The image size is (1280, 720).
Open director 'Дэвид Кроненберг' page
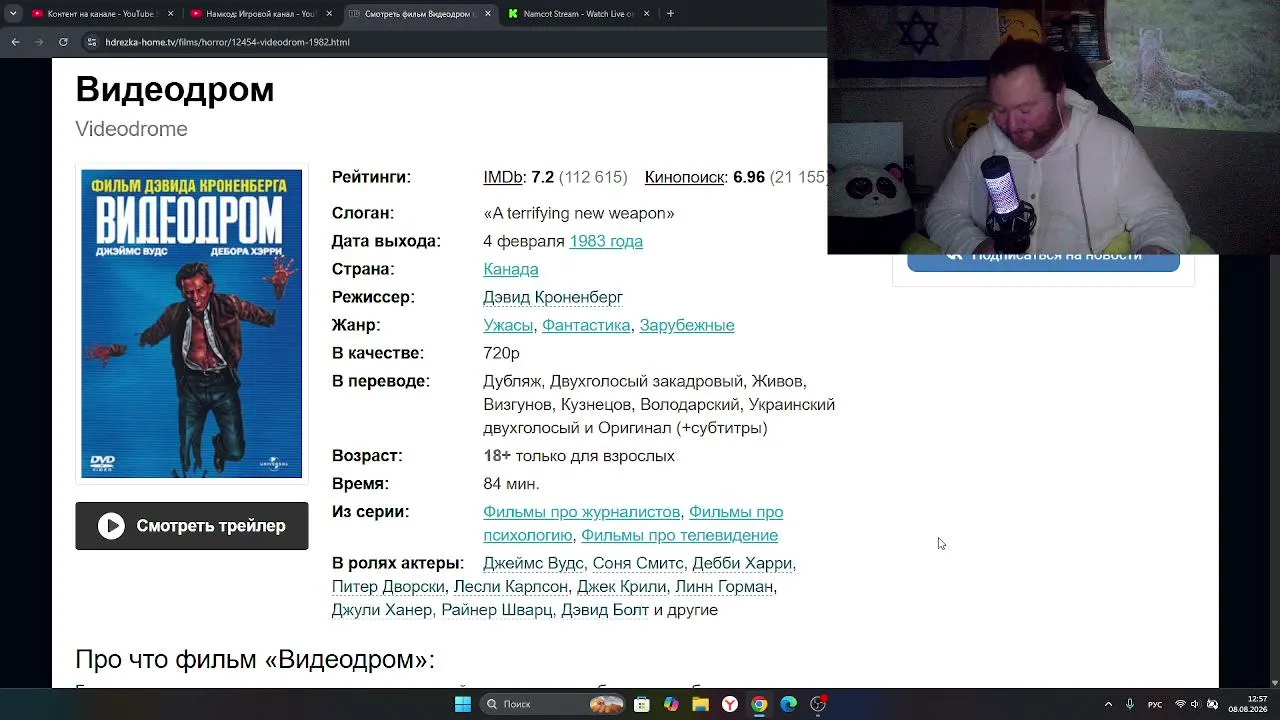[x=553, y=297]
